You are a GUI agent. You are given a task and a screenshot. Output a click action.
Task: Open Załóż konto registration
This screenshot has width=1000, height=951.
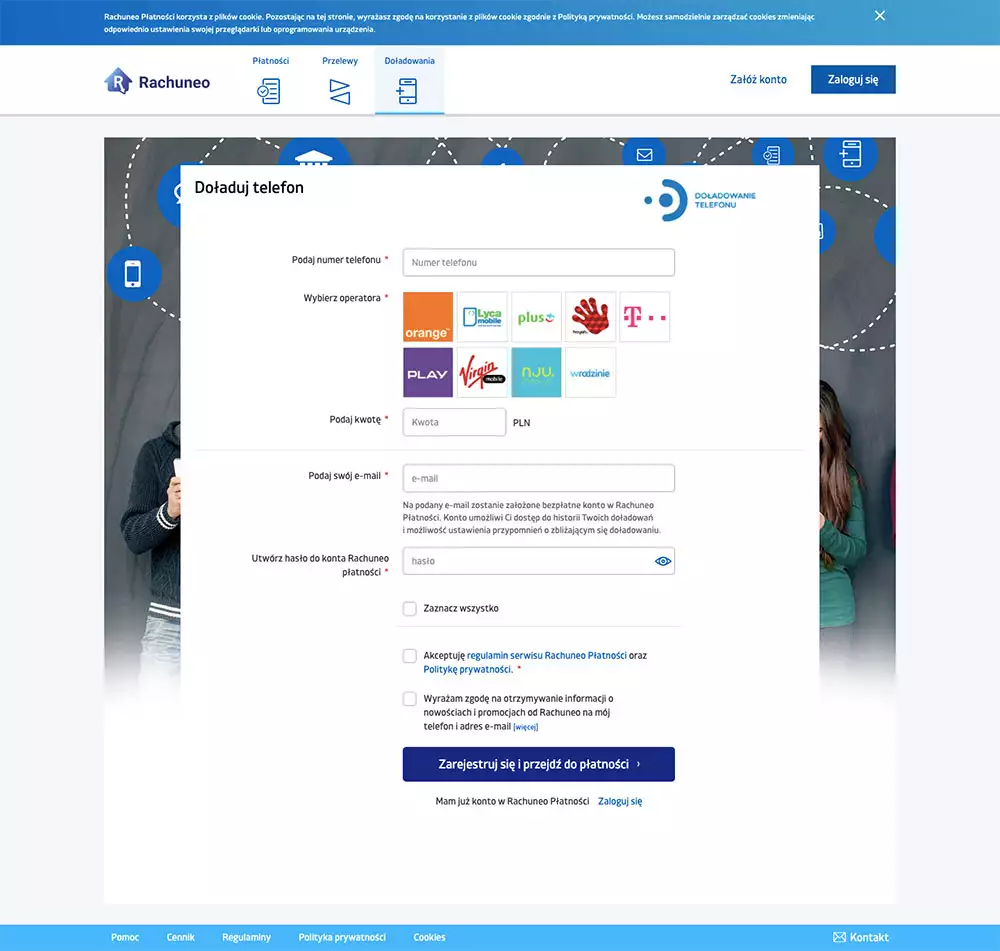point(758,79)
